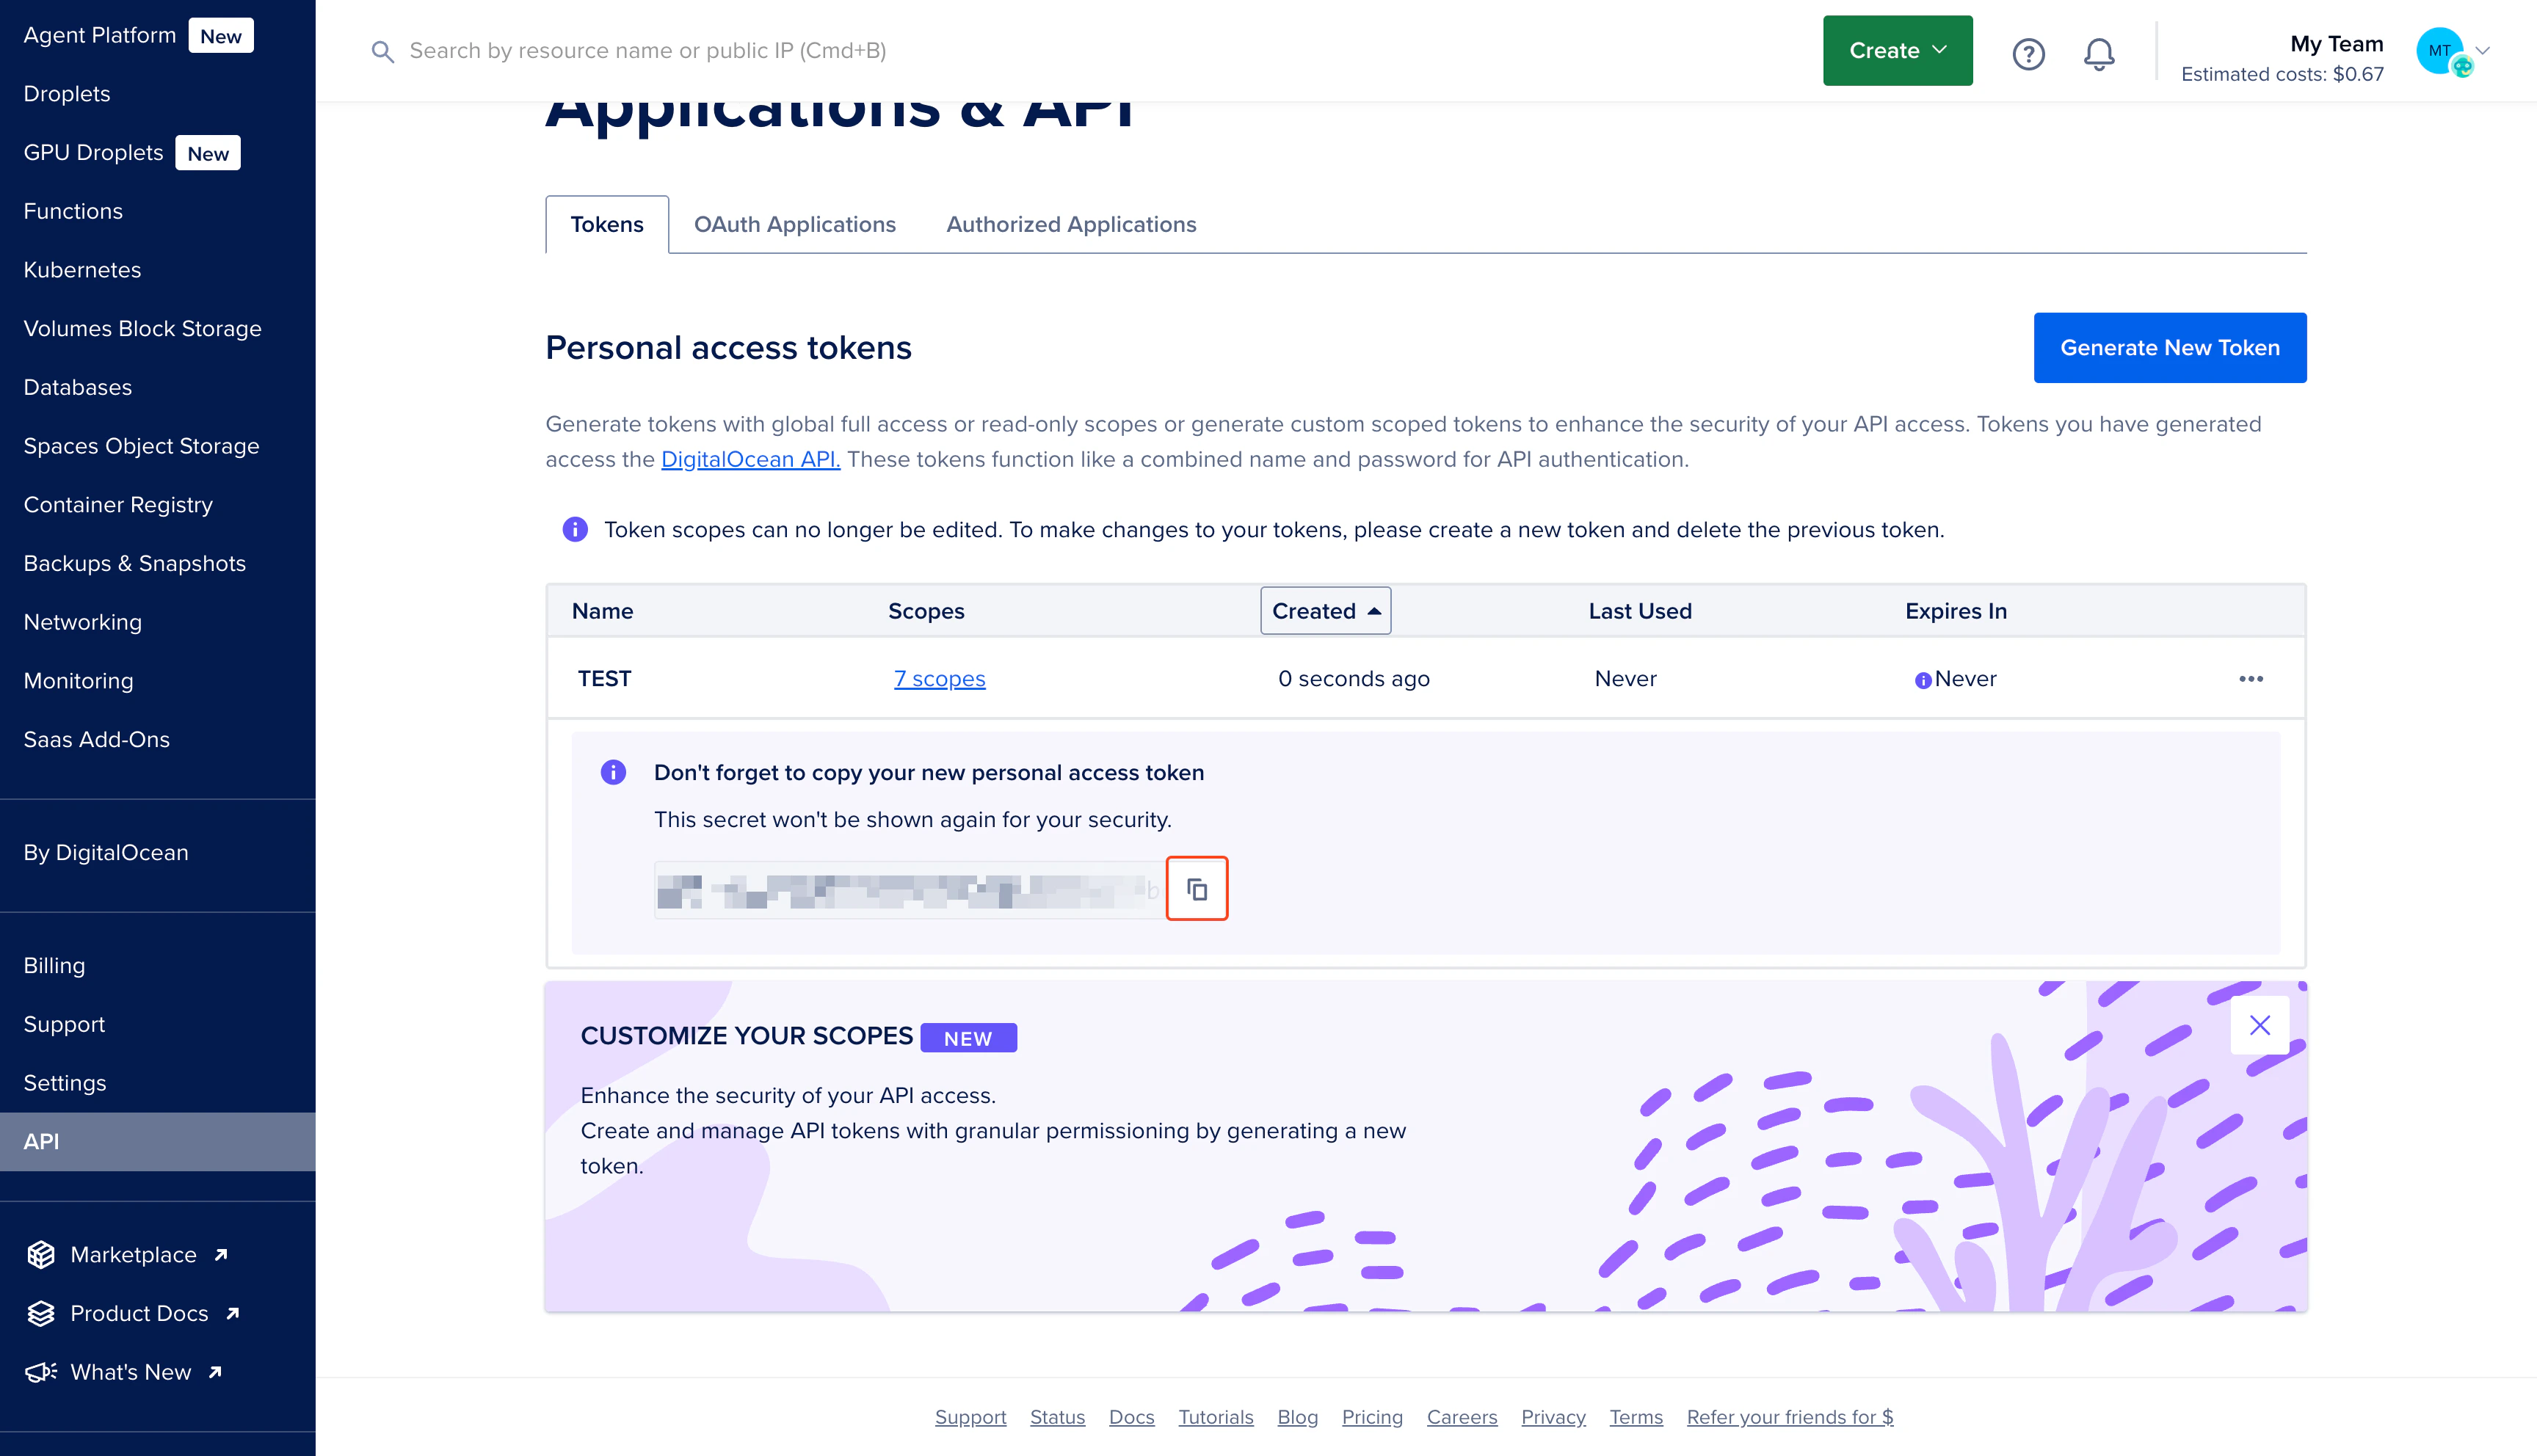Open the Product Docs external link
This screenshot has height=1456, width=2537.
pos(155,1313)
